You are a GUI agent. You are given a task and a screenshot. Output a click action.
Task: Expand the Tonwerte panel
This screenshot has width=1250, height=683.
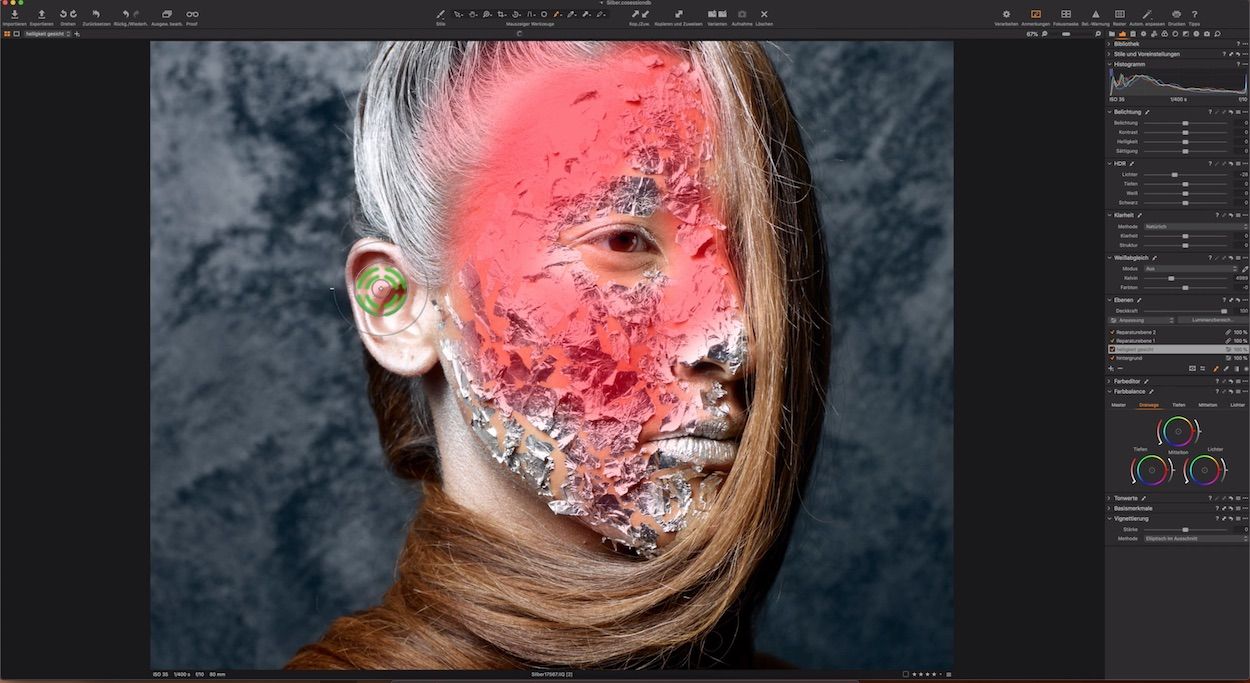click(x=1110, y=498)
